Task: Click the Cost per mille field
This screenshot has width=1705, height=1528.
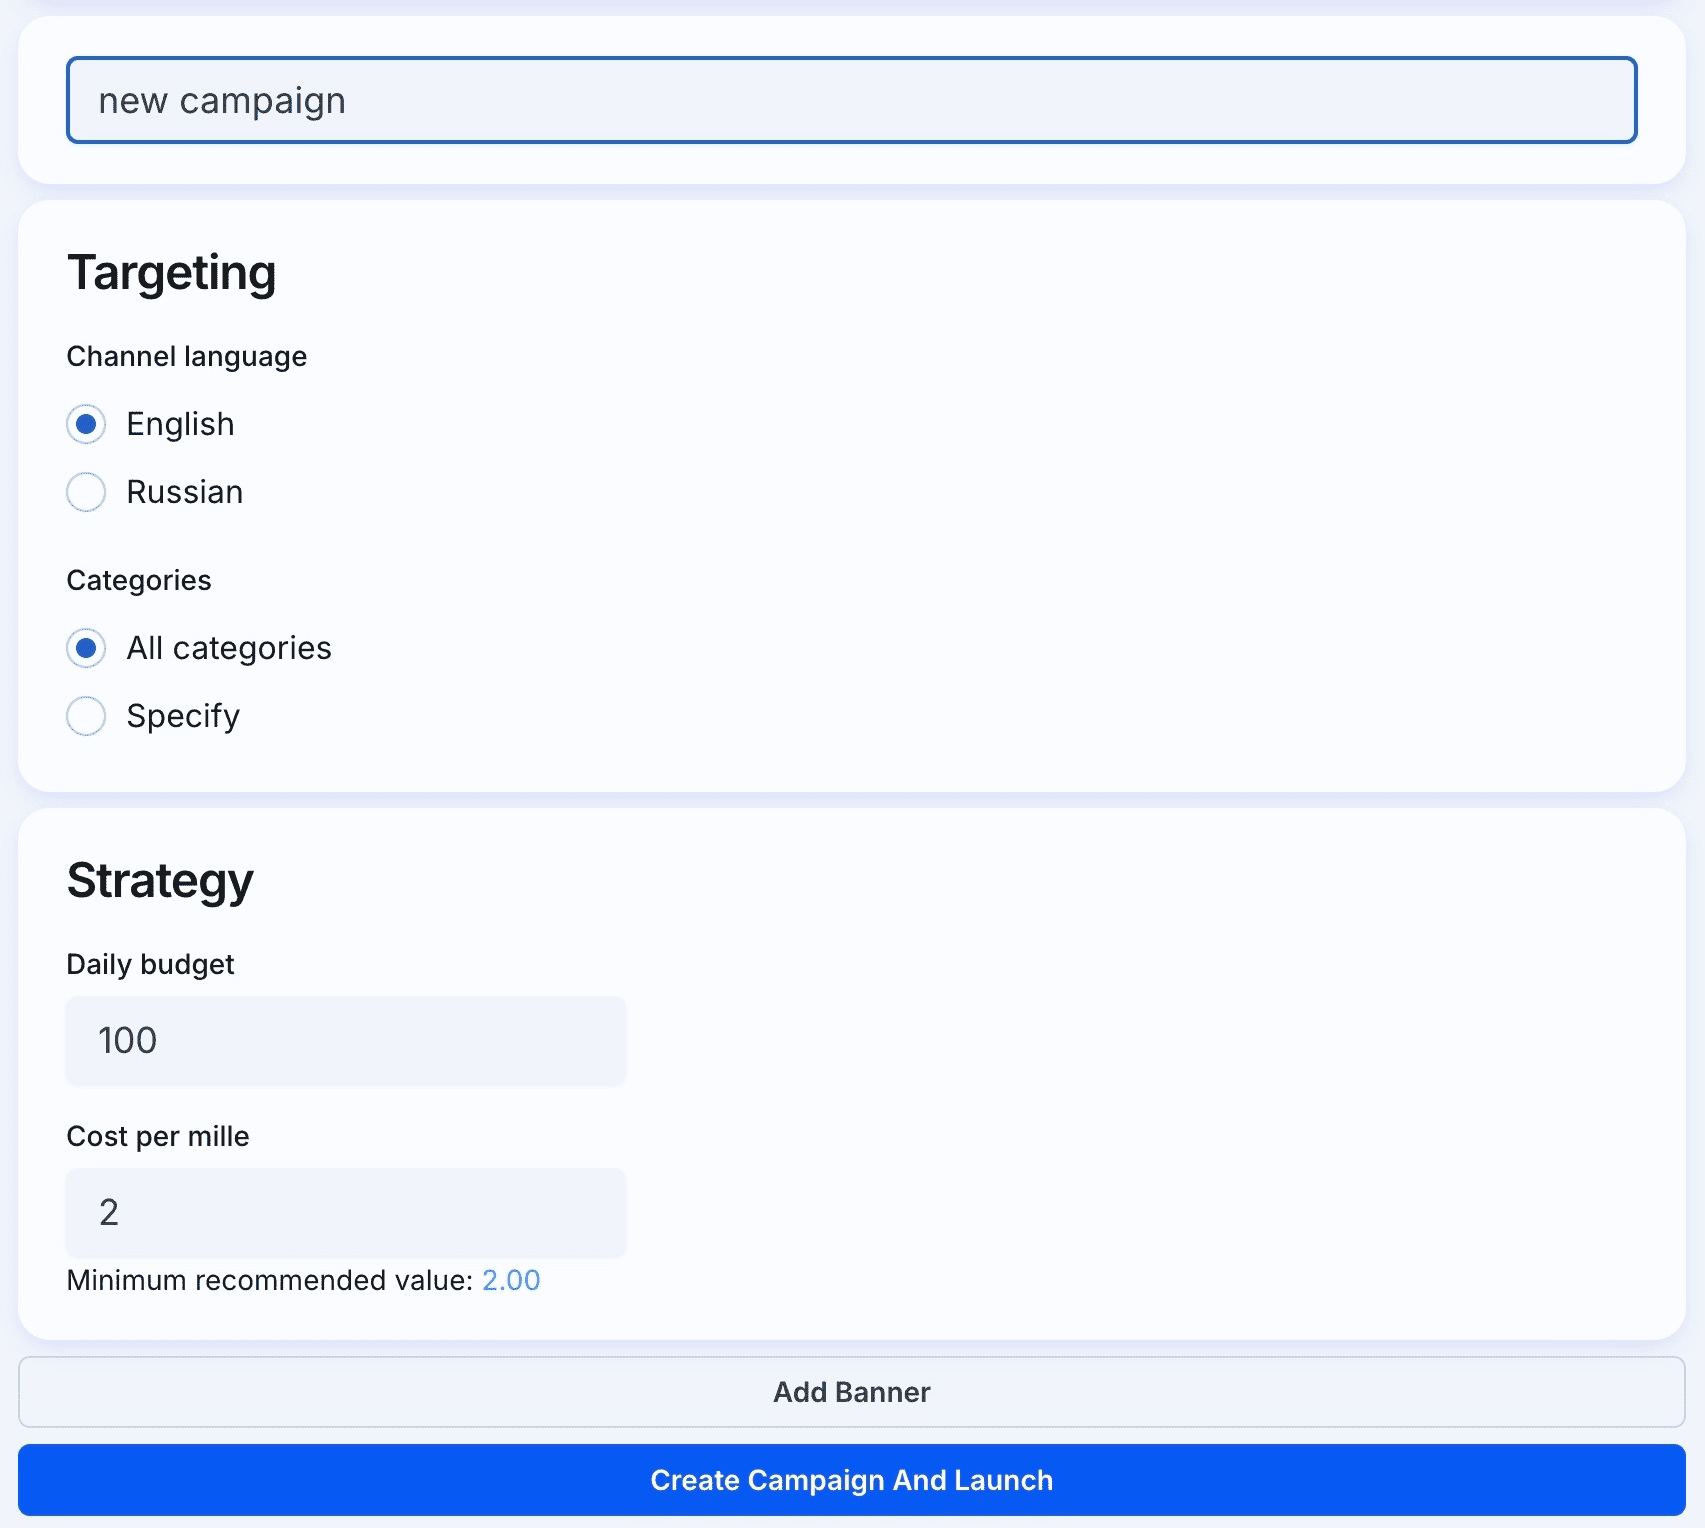Action: pyautogui.click(x=346, y=1212)
